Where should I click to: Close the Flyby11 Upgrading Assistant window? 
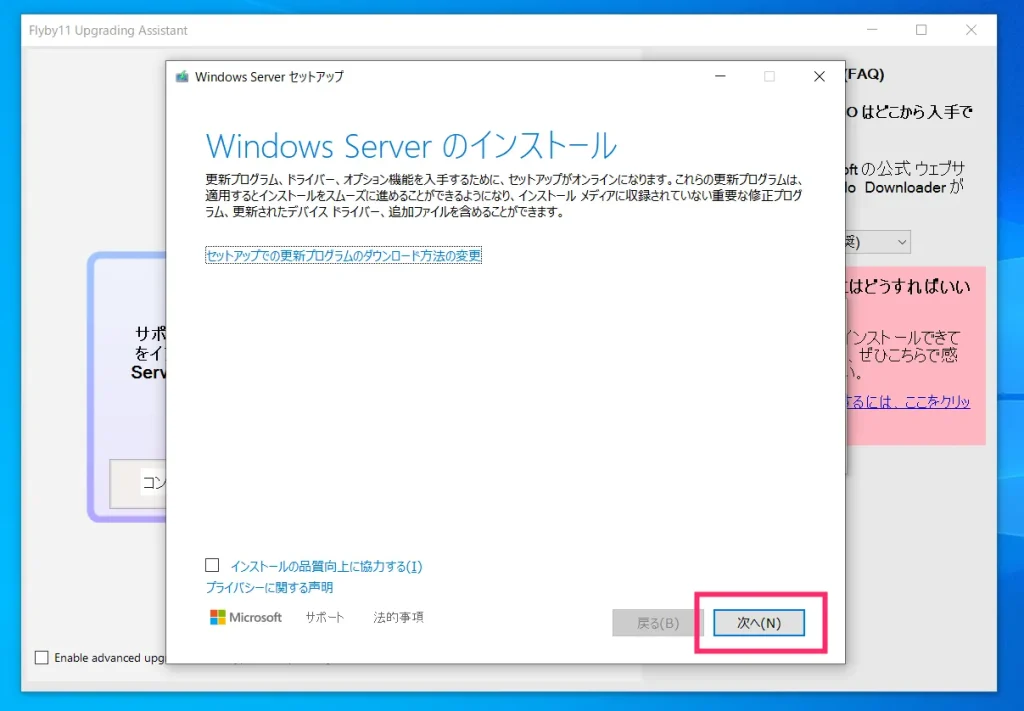click(971, 30)
